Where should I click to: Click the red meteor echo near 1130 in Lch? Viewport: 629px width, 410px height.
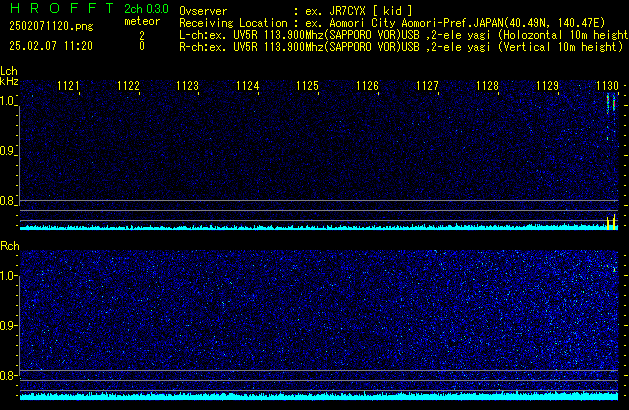[611, 103]
